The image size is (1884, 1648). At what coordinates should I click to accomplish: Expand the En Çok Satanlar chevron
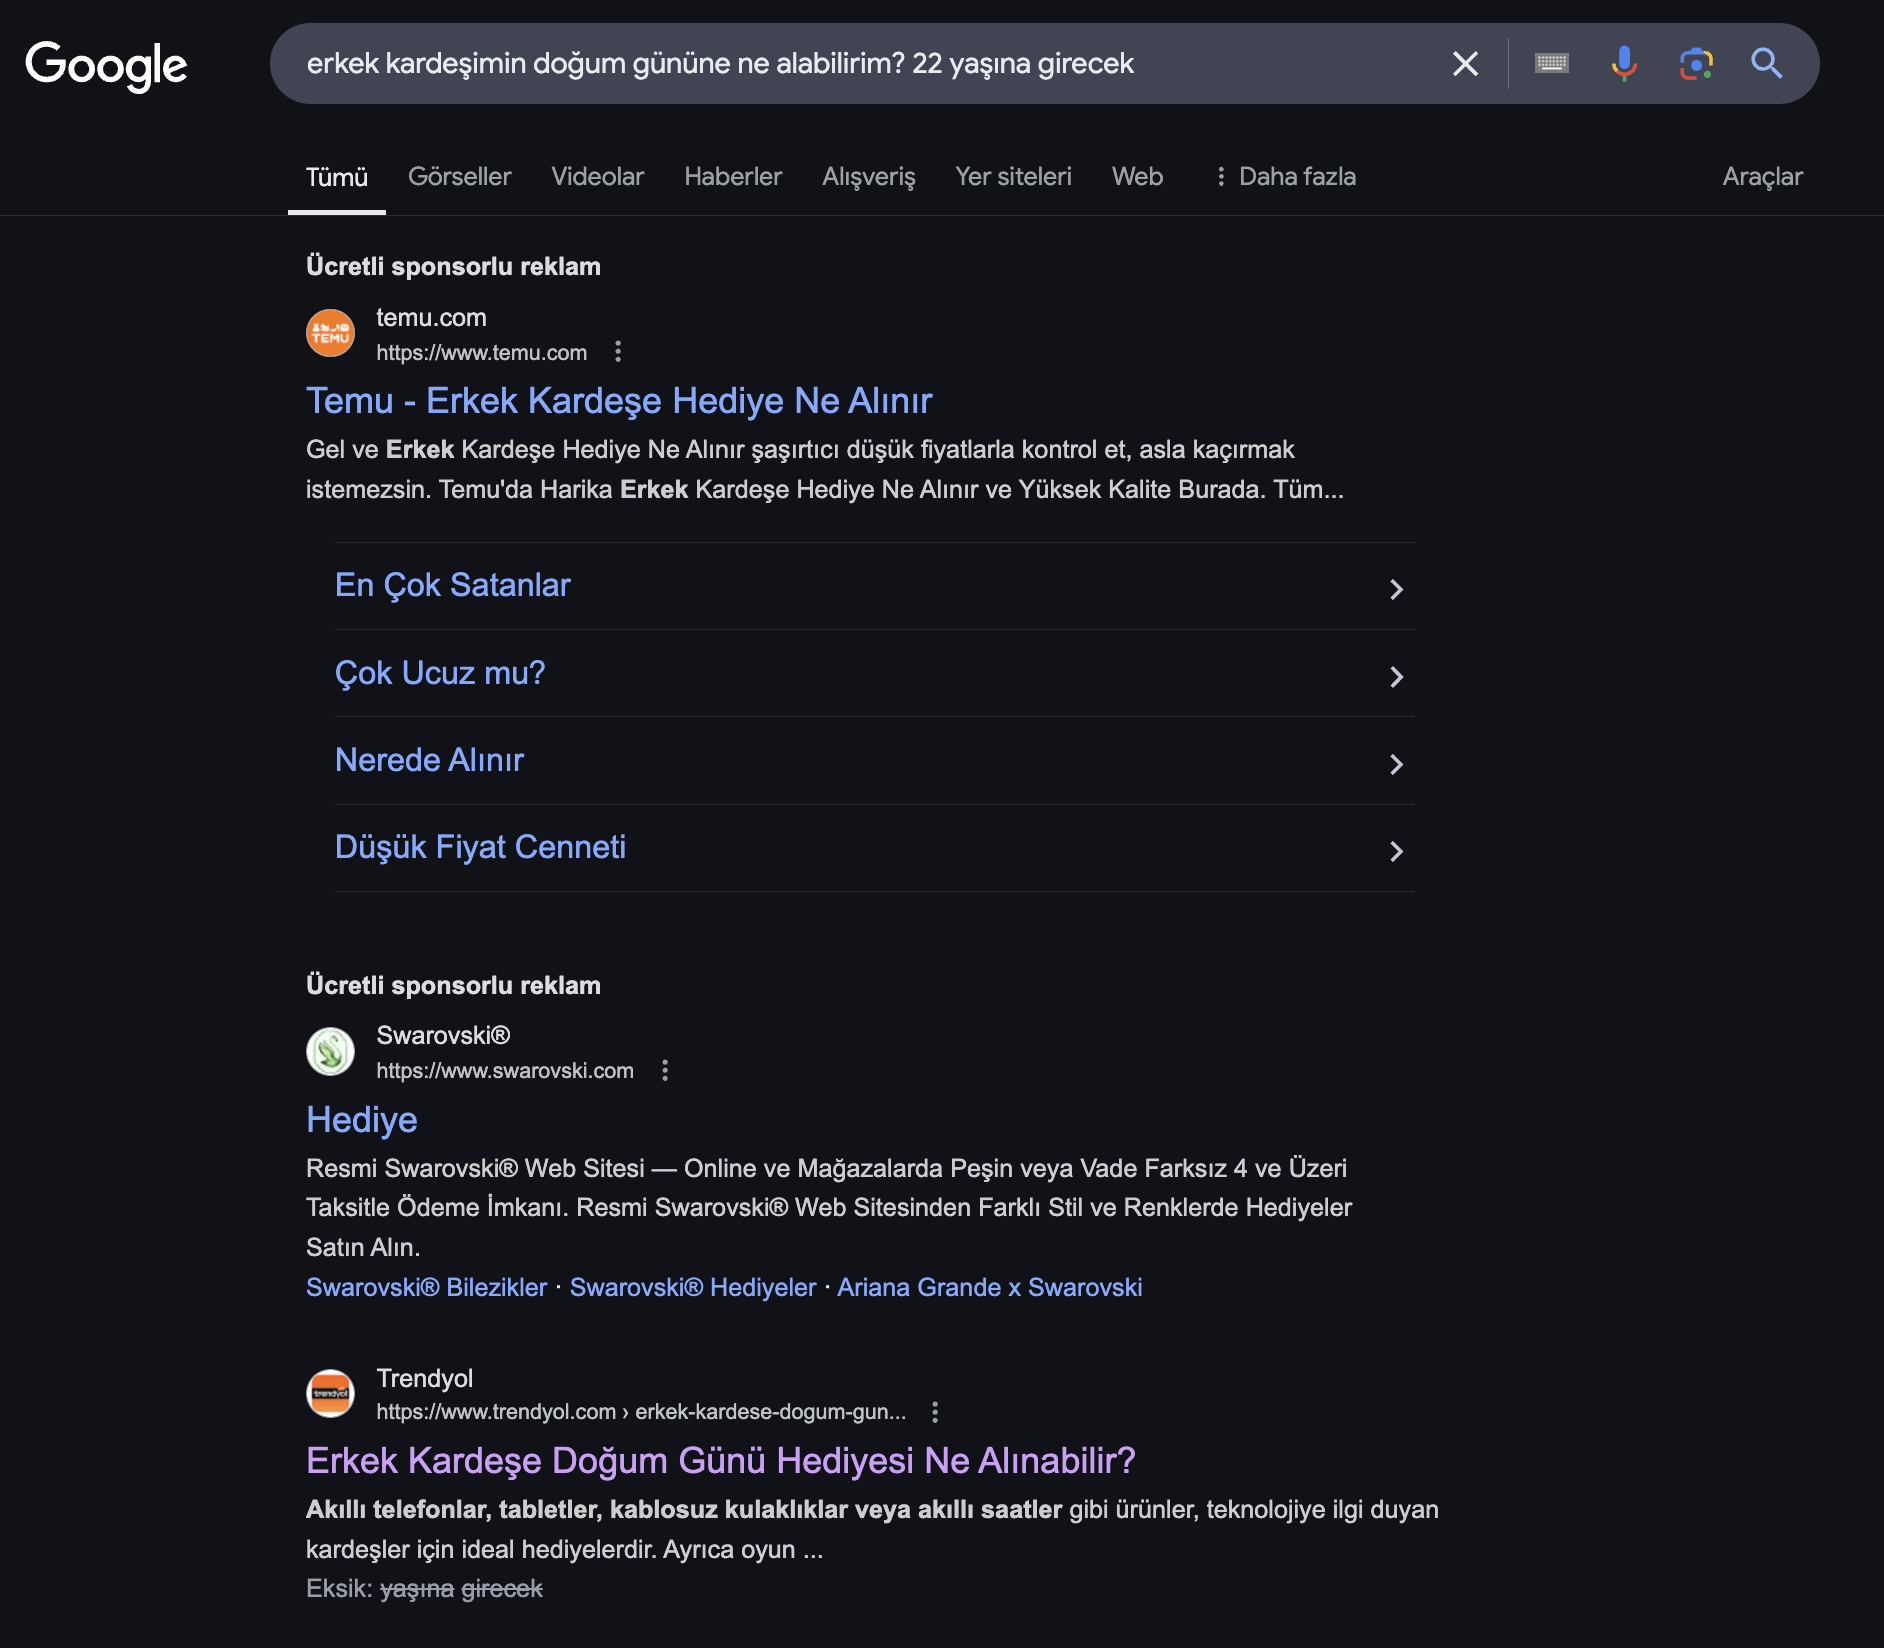tap(1396, 589)
